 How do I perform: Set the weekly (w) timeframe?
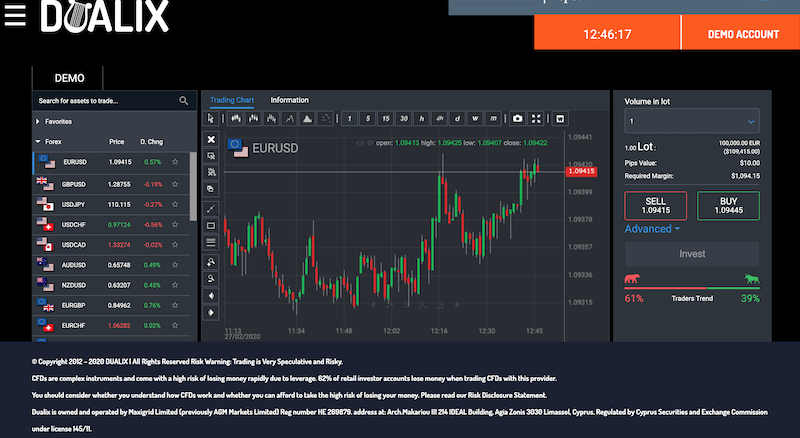[x=475, y=118]
